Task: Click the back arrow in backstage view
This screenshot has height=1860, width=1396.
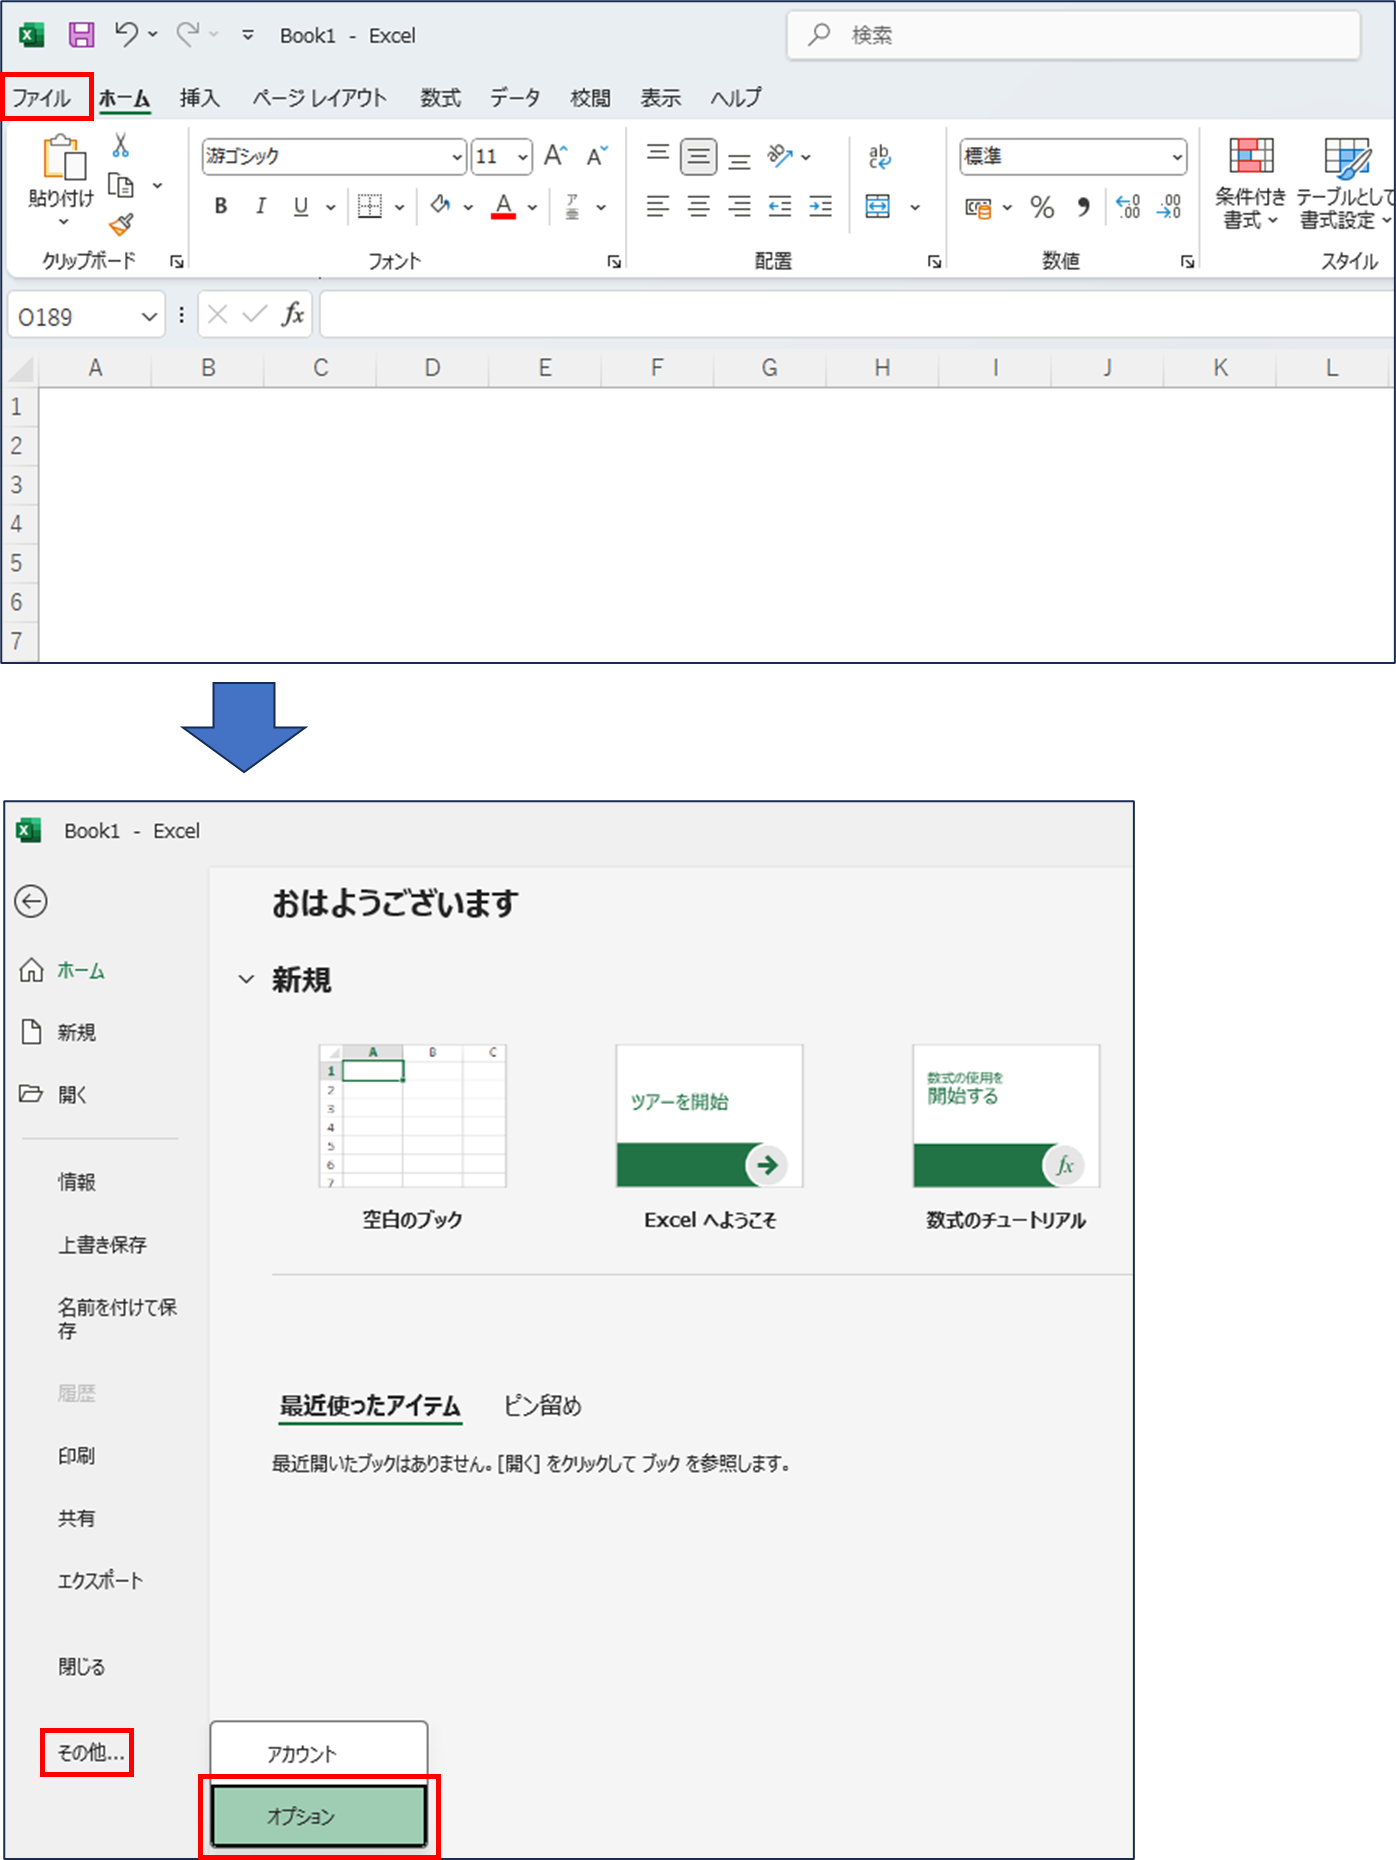Action: coord(31,901)
